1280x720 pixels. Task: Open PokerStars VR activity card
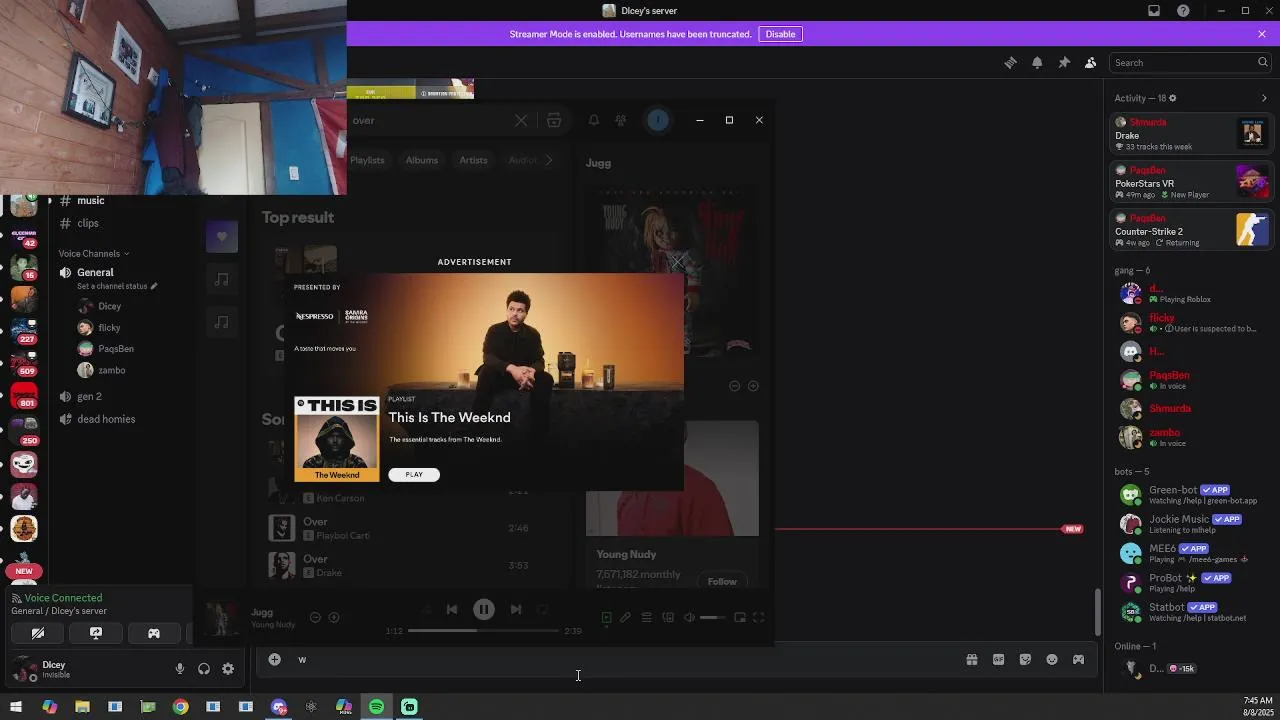[x=1191, y=182]
